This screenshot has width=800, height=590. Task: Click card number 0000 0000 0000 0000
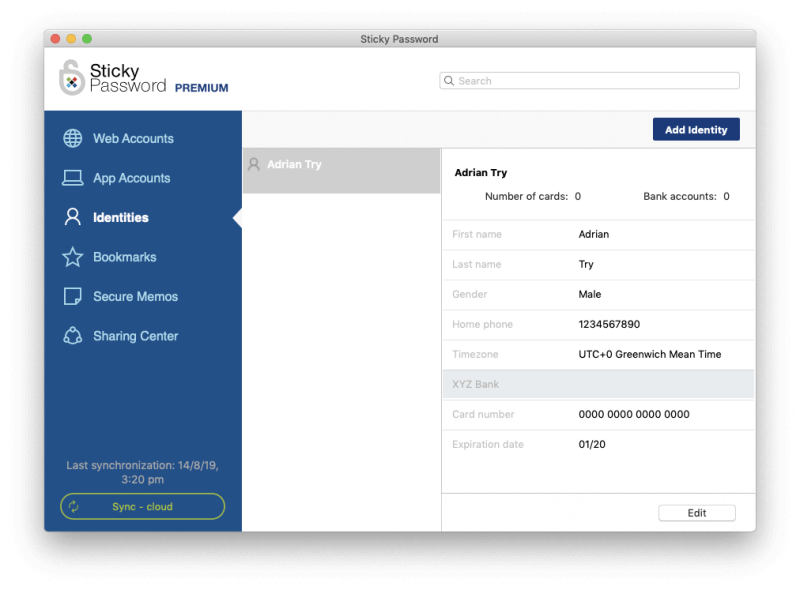(634, 414)
